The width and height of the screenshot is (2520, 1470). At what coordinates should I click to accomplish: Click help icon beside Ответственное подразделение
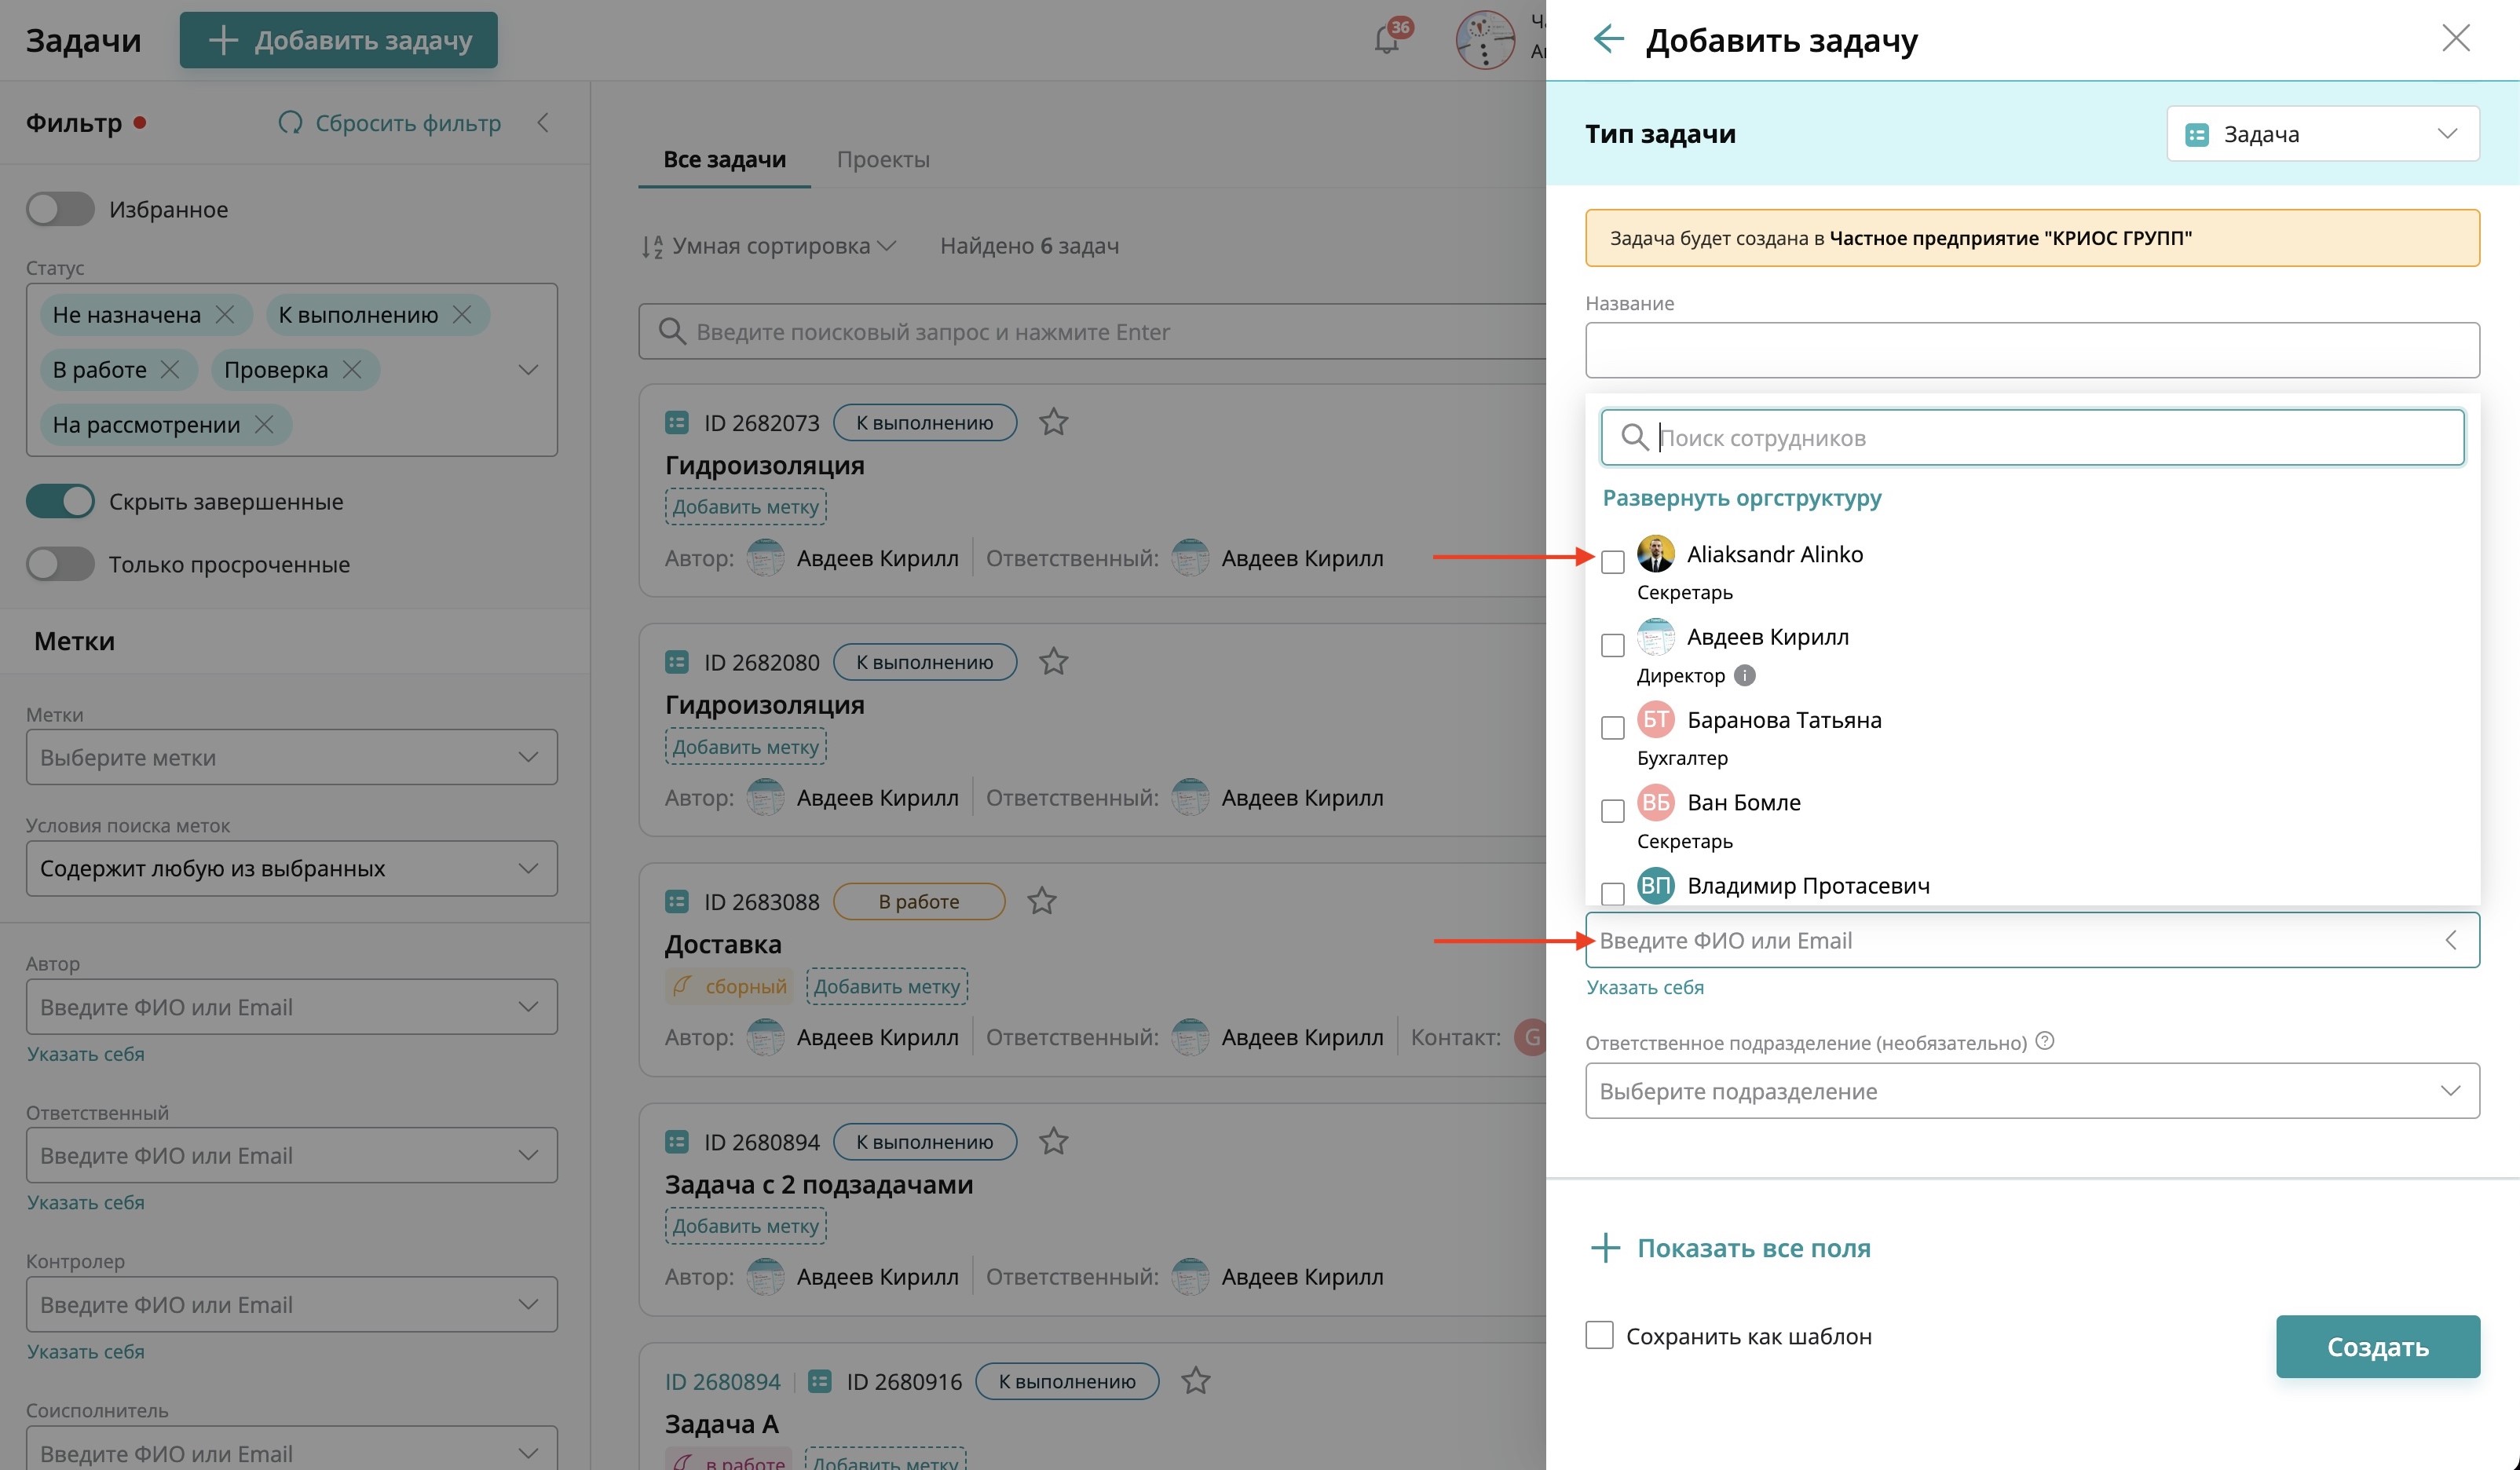2045,1041
